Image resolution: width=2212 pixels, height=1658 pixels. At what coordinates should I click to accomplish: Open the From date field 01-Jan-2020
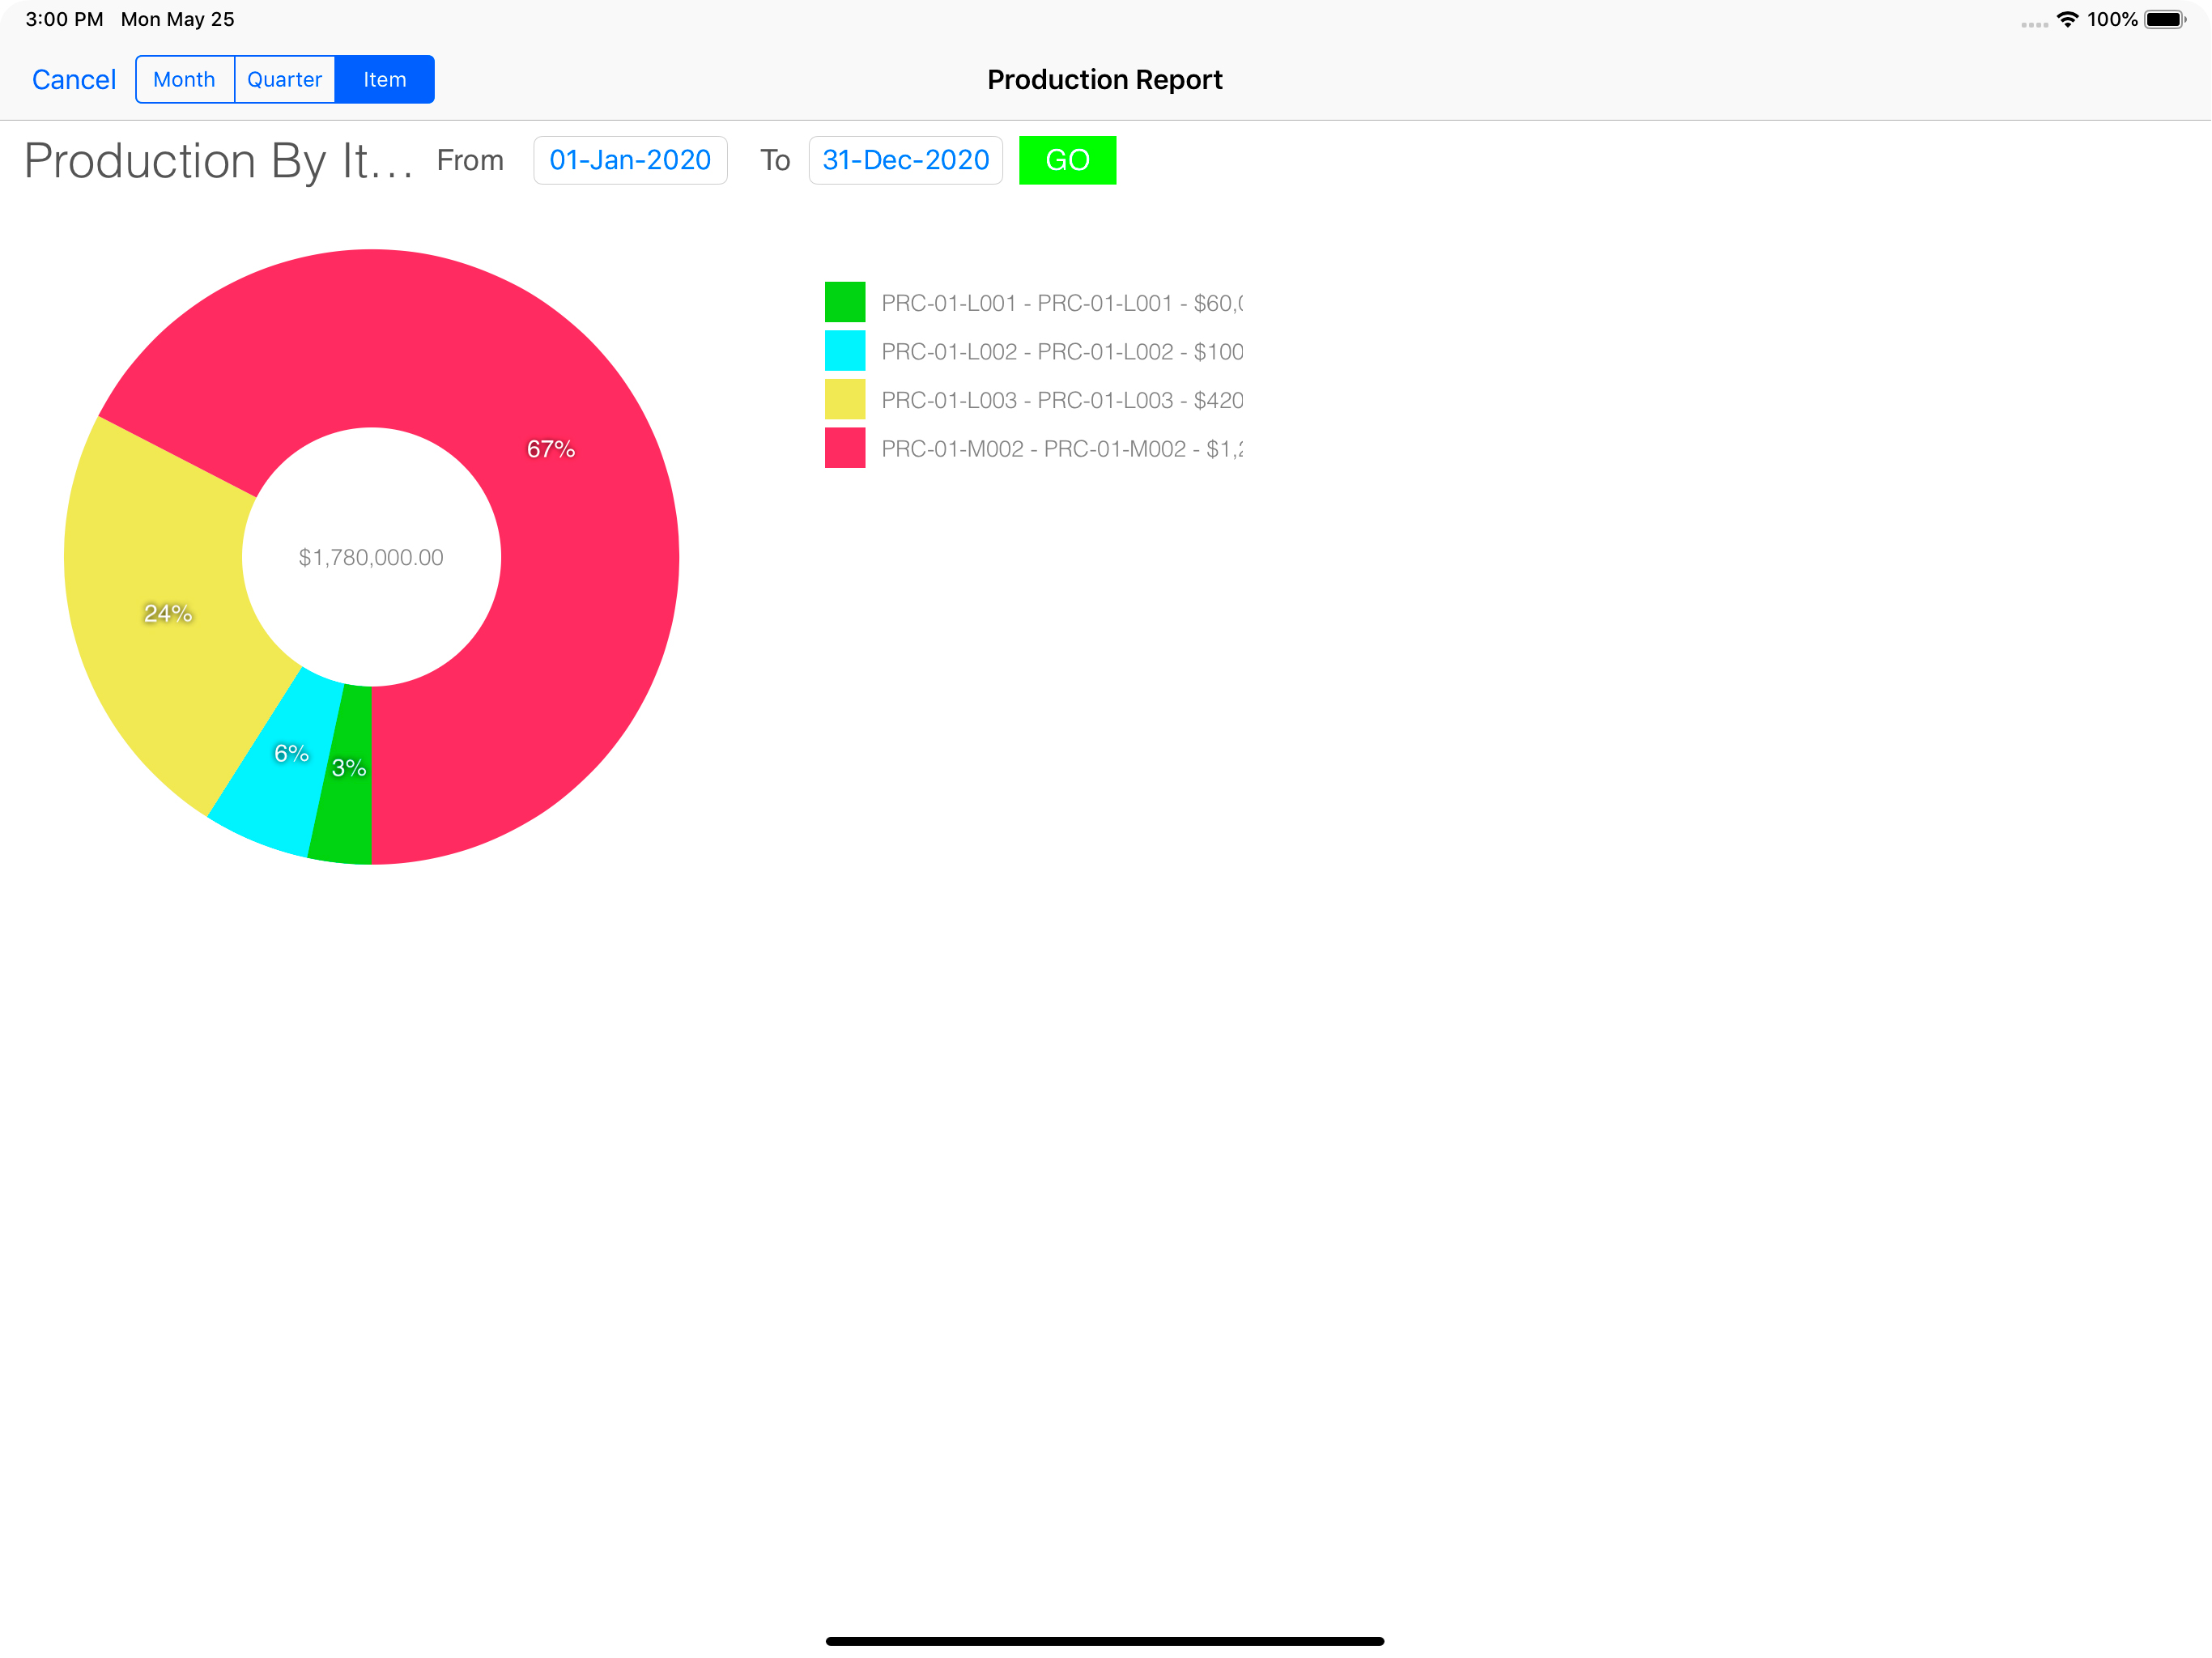click(x=630, y=160)
